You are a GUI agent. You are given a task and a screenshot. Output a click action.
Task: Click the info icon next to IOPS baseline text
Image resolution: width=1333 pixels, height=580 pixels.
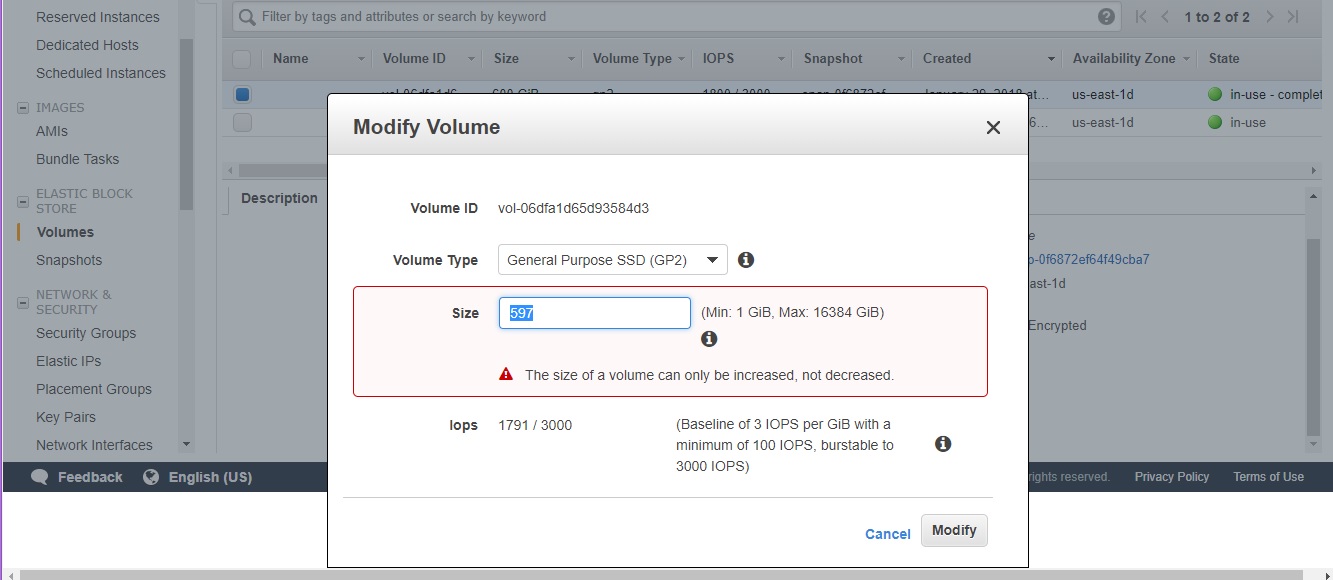[942, 443]
